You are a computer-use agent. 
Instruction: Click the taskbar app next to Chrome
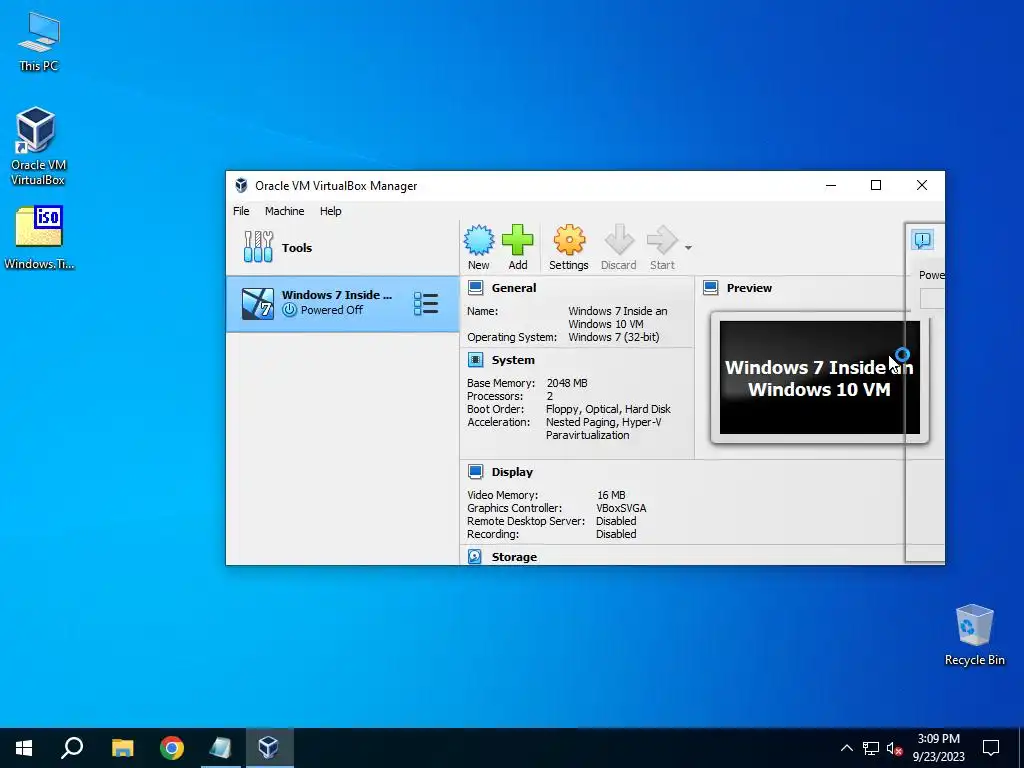click(x=221, y=748)
